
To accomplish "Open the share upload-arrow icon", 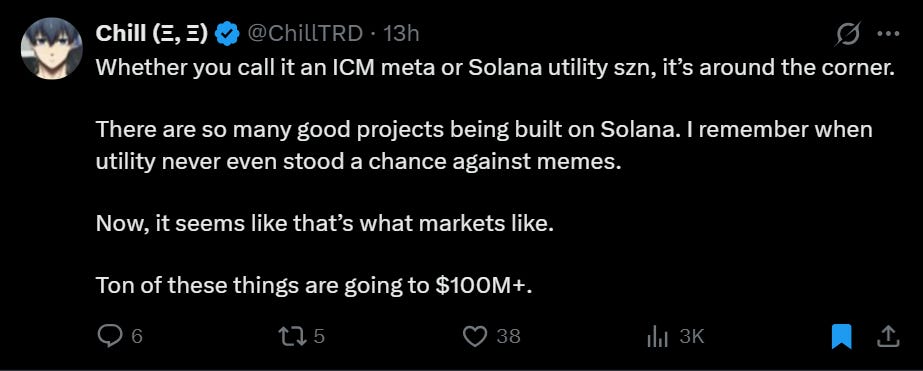I will click(x=888, y=336).
